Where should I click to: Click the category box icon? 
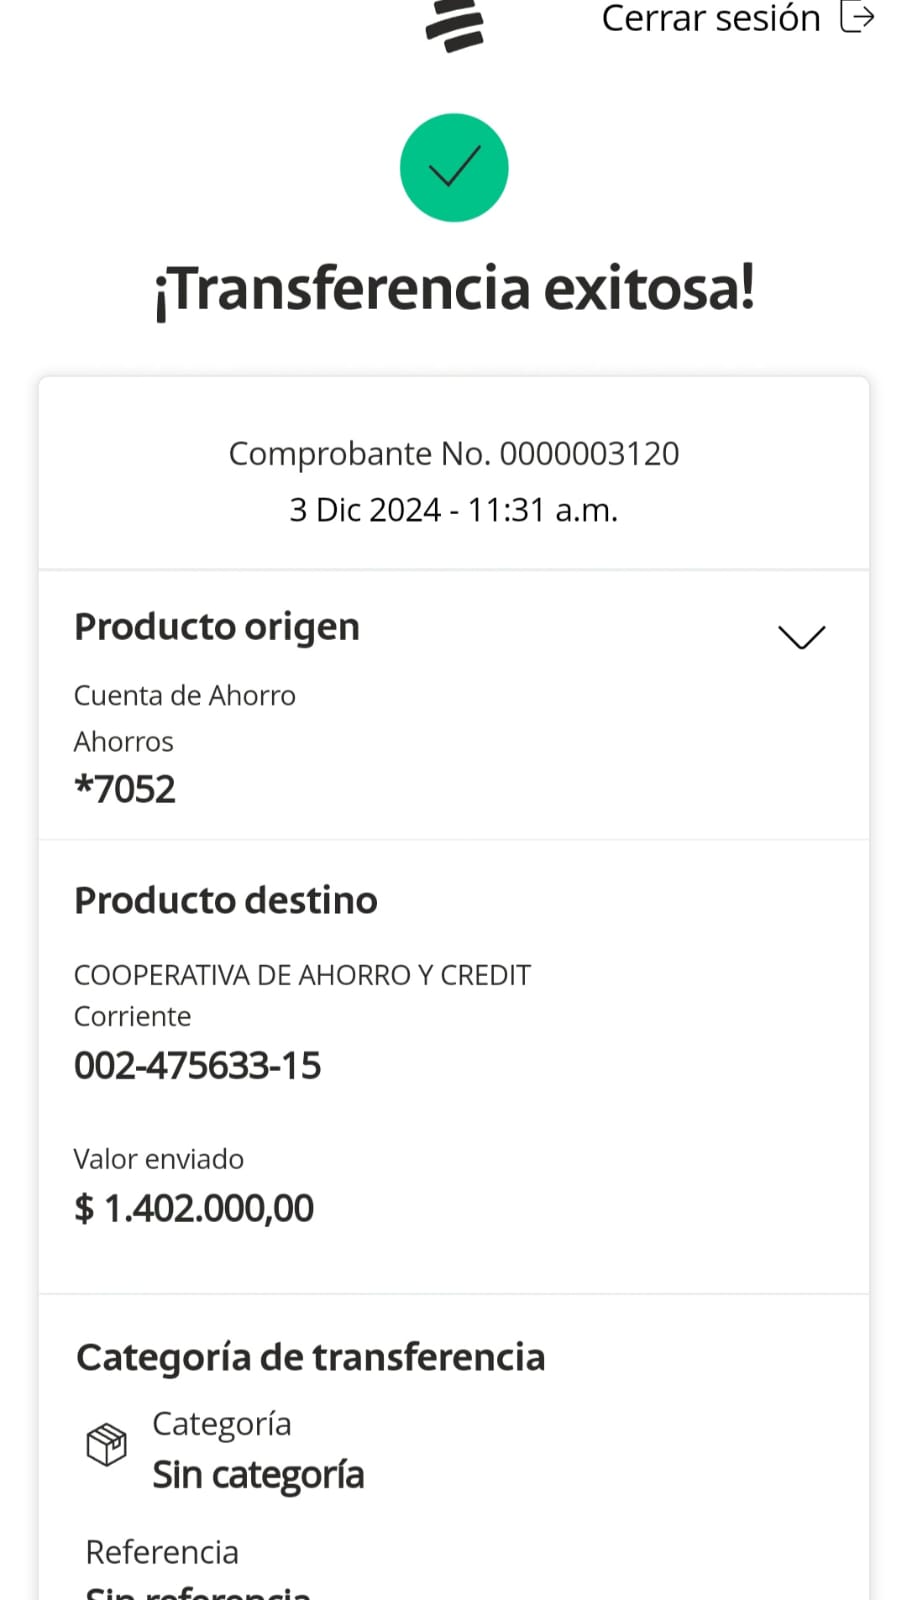coord(106,1445)
